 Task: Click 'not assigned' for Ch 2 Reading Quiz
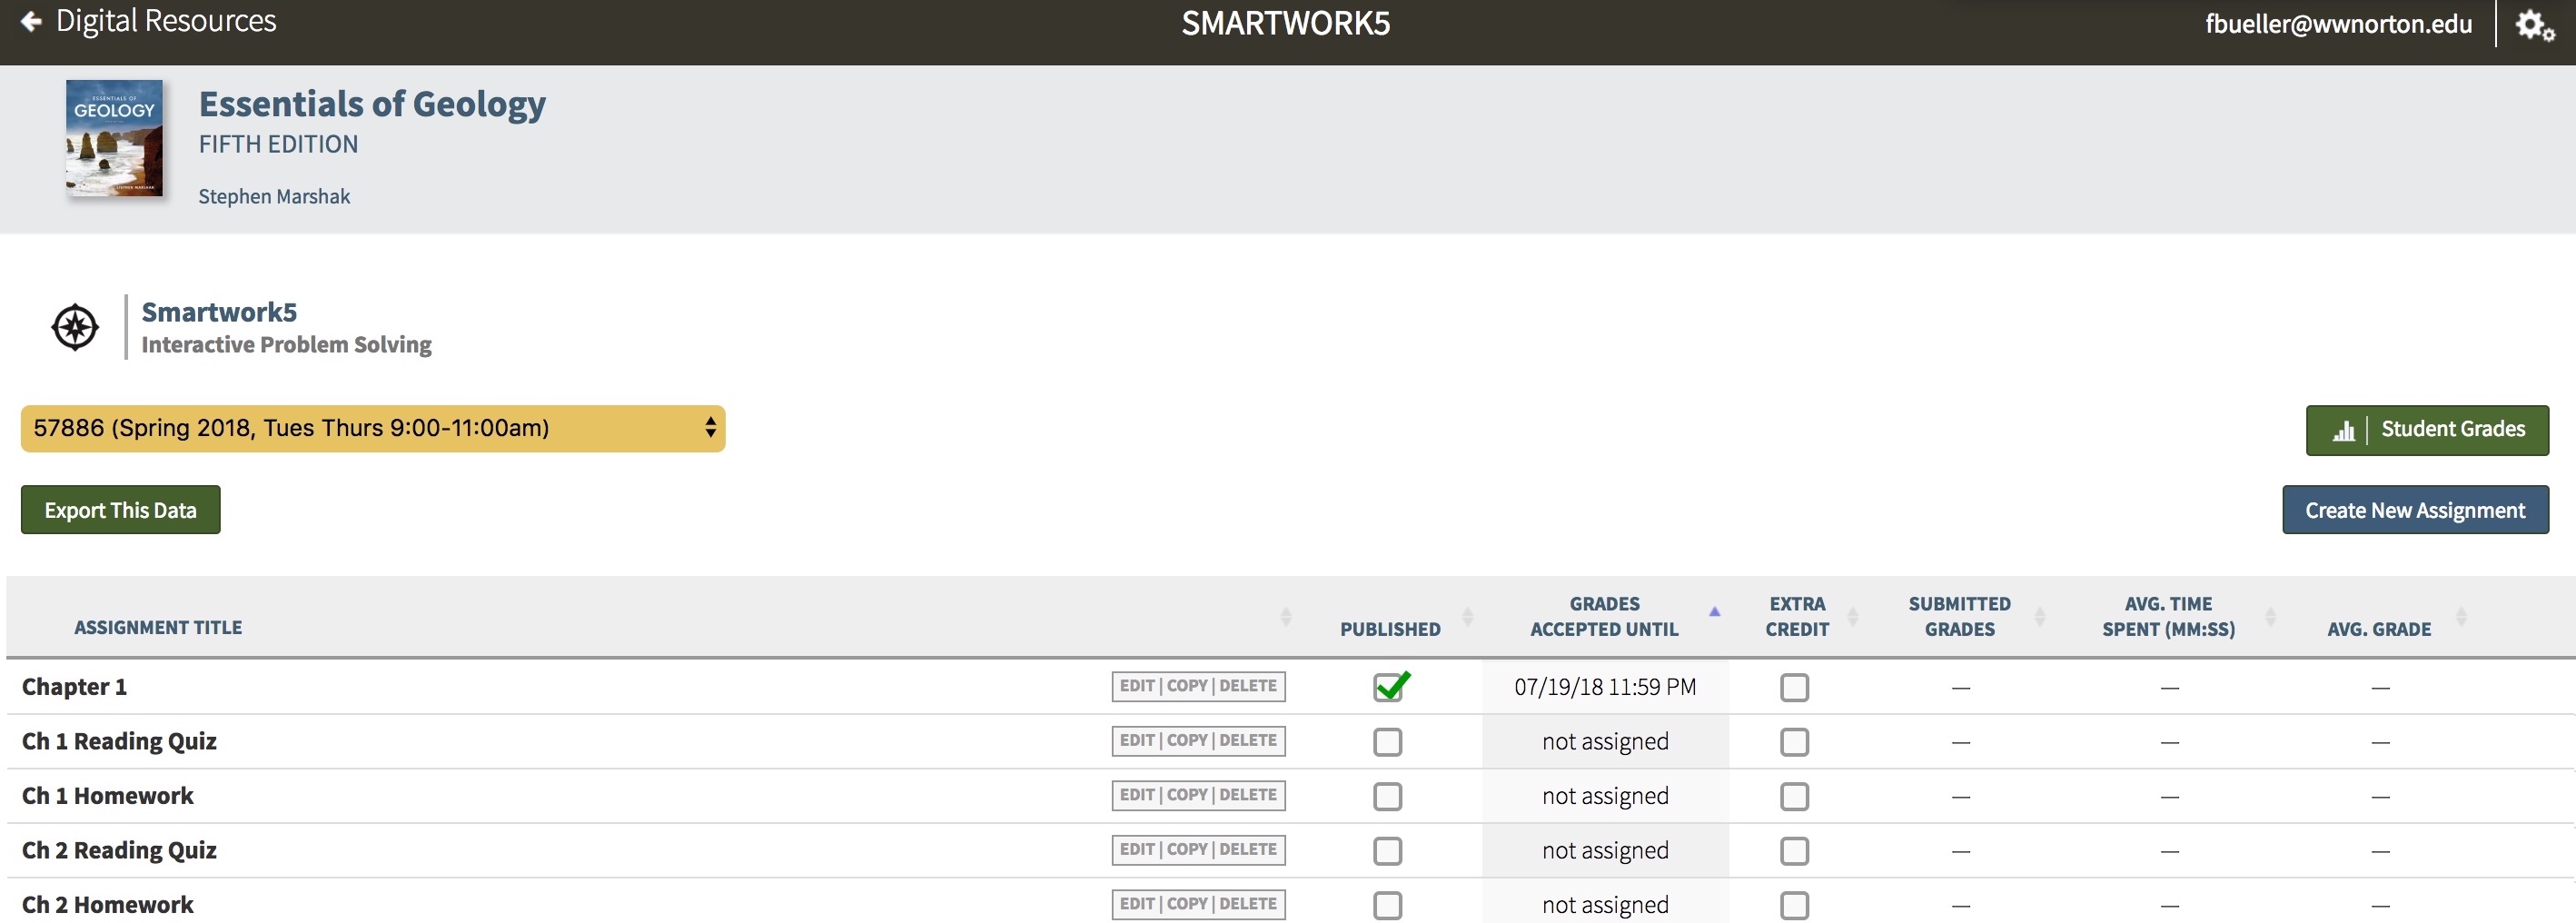click(x=1605, y=851)
